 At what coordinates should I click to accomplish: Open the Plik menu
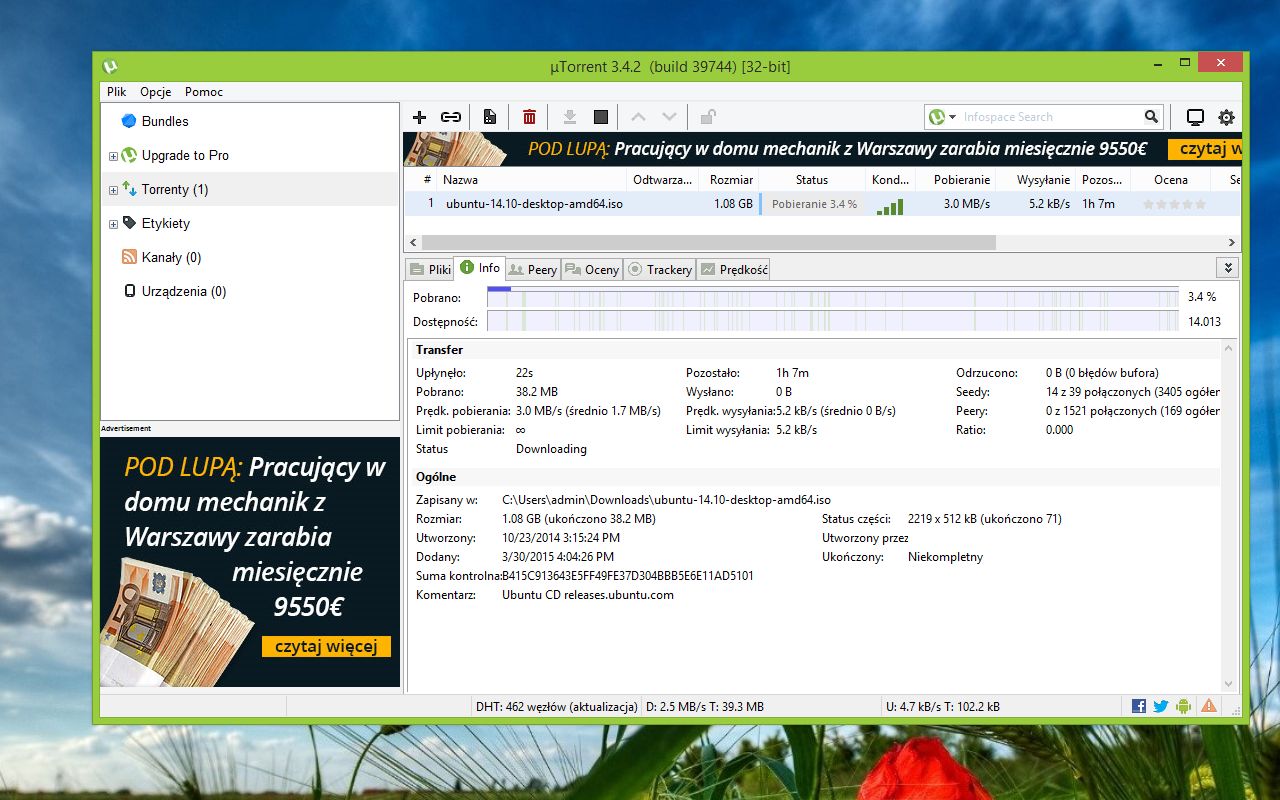click(x=116, y=92)
